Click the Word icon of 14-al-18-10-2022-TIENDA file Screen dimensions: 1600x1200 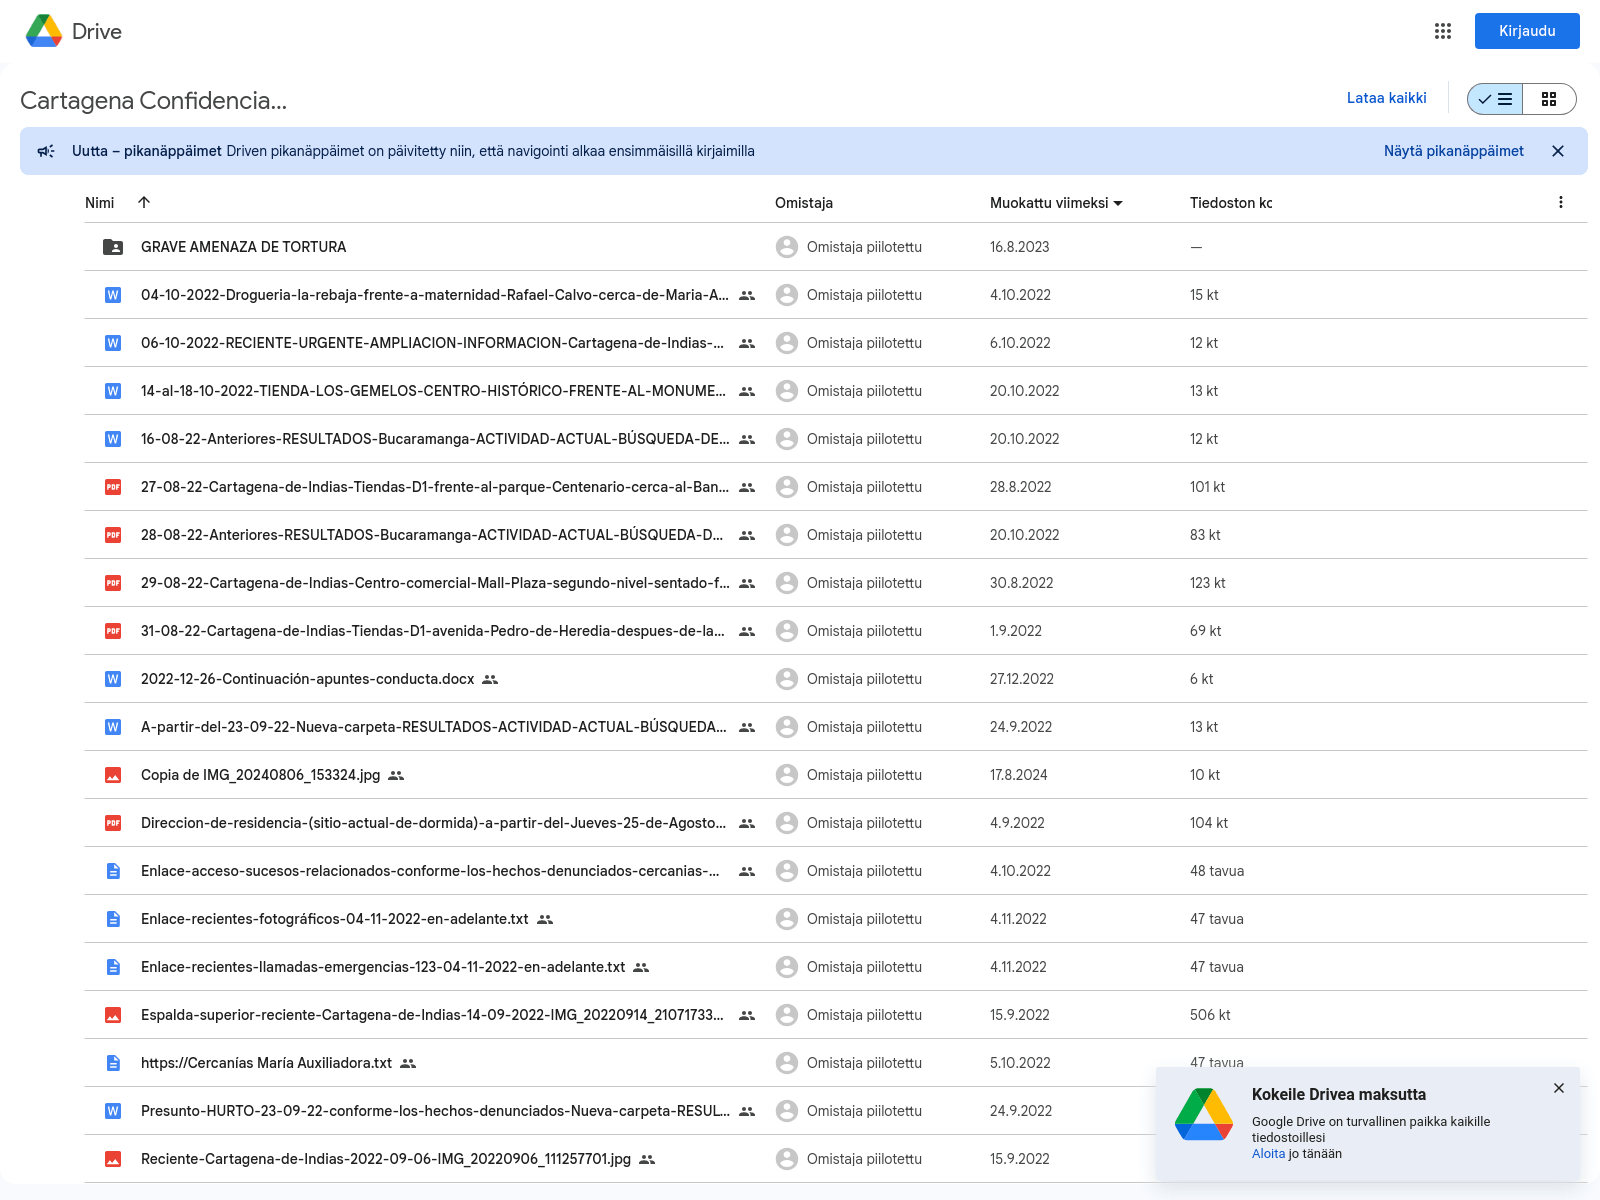[x=113, y=391]
